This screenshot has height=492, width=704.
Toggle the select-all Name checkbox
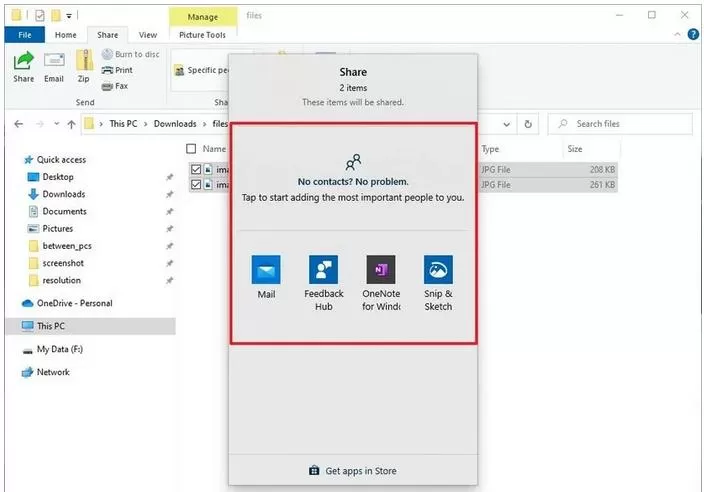(191, 149)
